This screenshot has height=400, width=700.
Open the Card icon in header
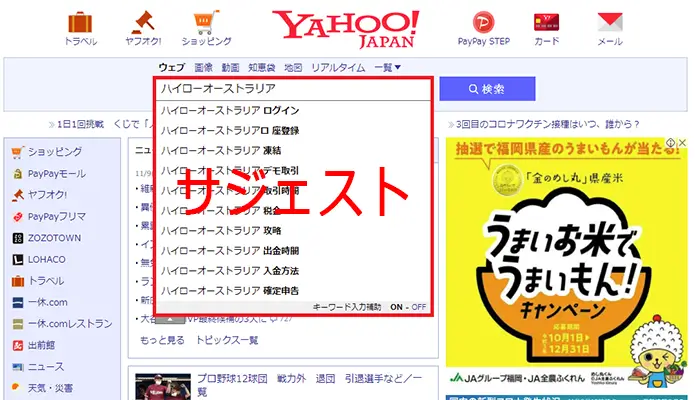546,22
